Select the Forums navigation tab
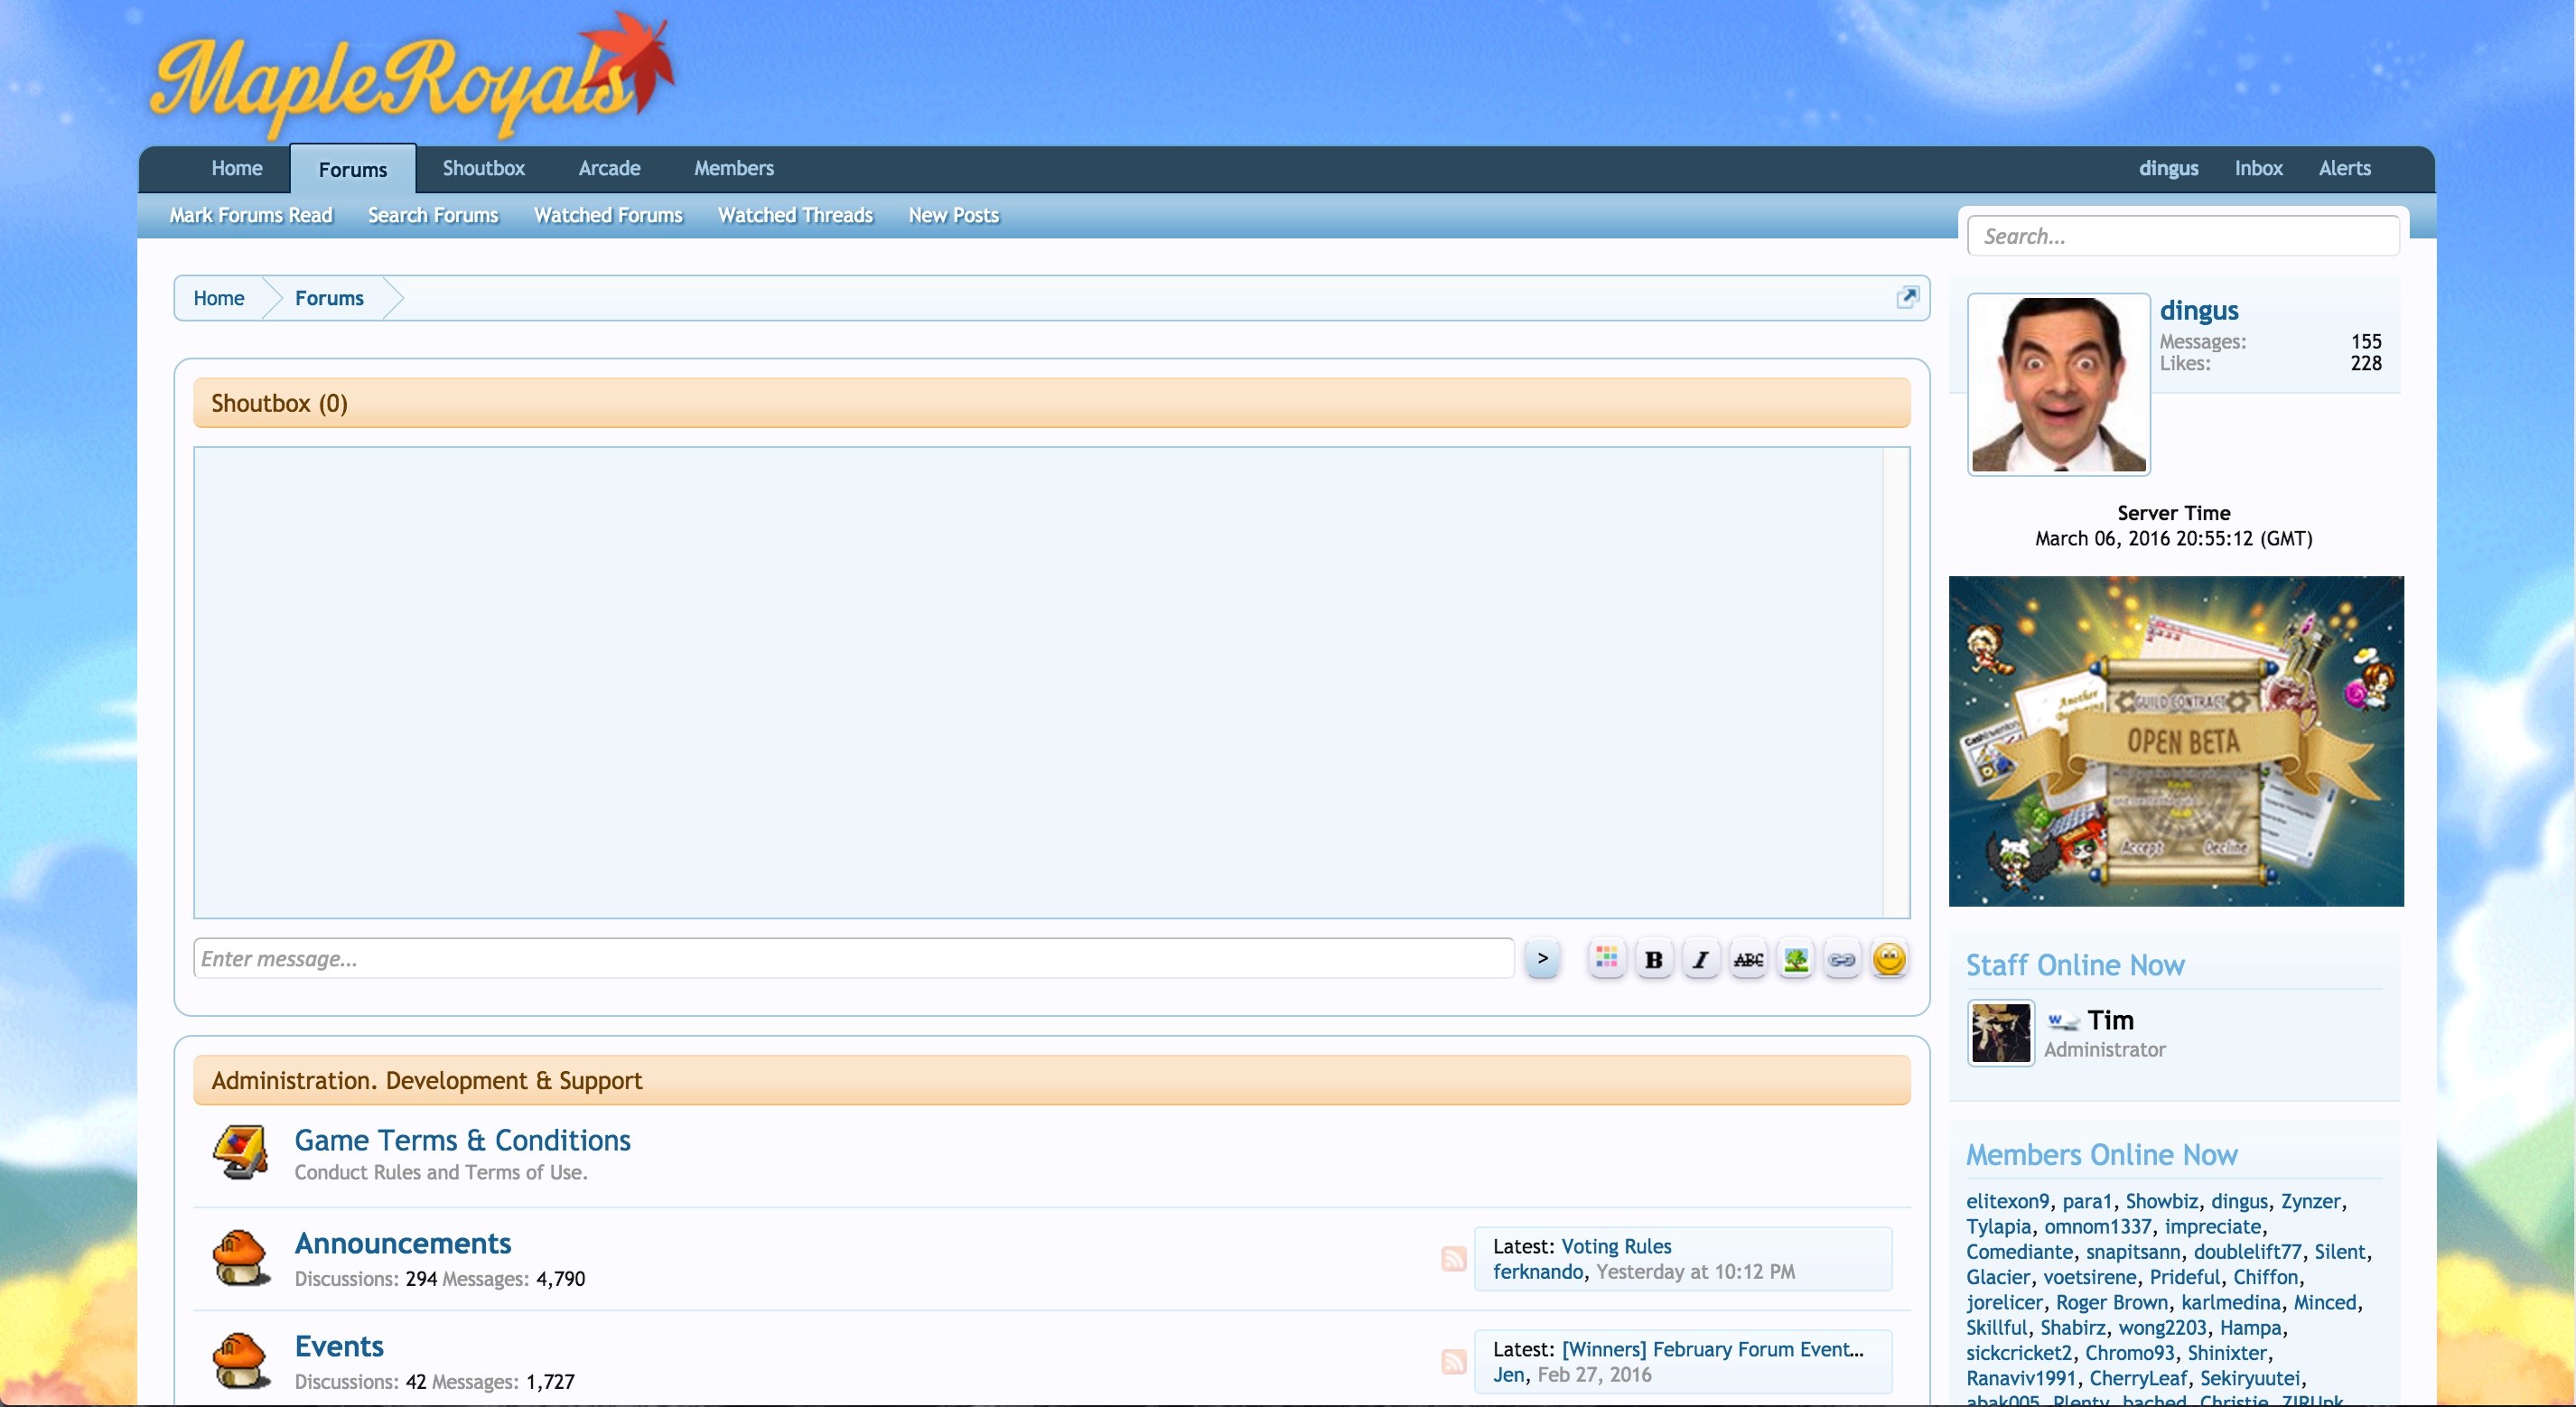This screenshot has width=2576, height=1407. tap(353, 169)
